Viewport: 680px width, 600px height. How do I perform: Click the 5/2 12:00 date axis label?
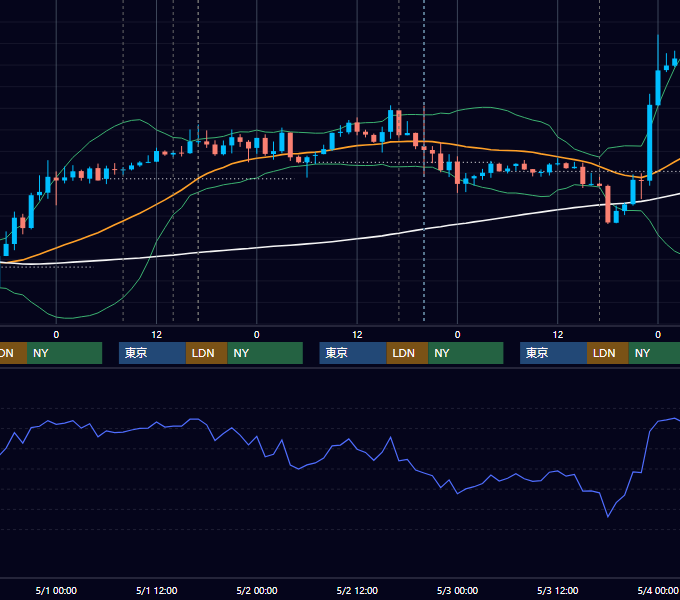tap(357, 590)
